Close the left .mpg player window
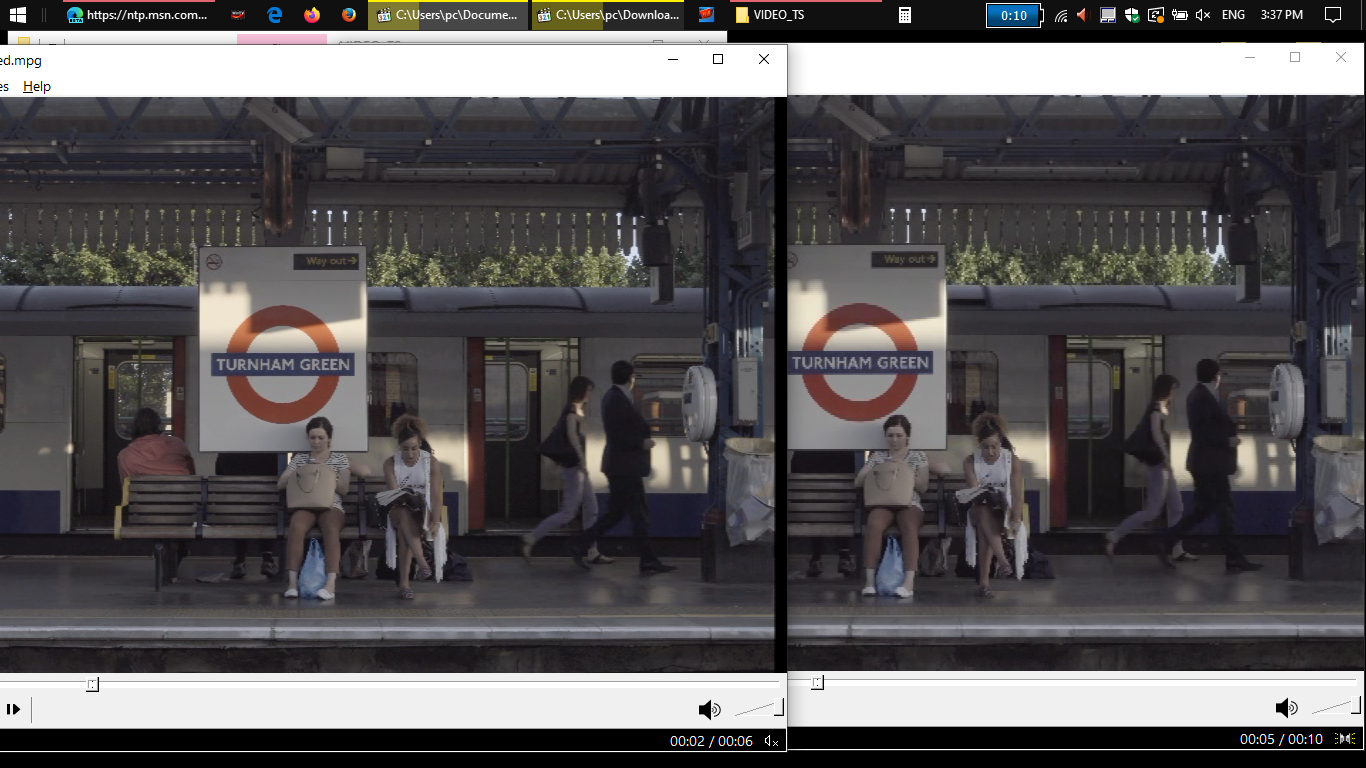The height and width of the screenshot is (768, 1366). [x=764, y=59]
